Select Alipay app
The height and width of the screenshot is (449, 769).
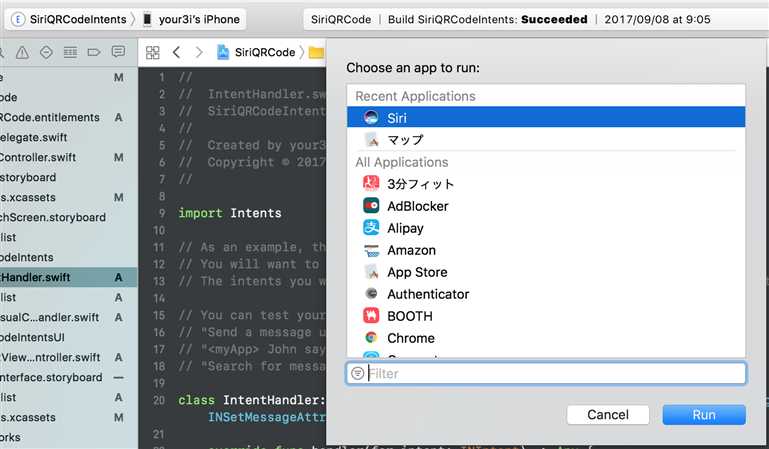pos(546,228)
